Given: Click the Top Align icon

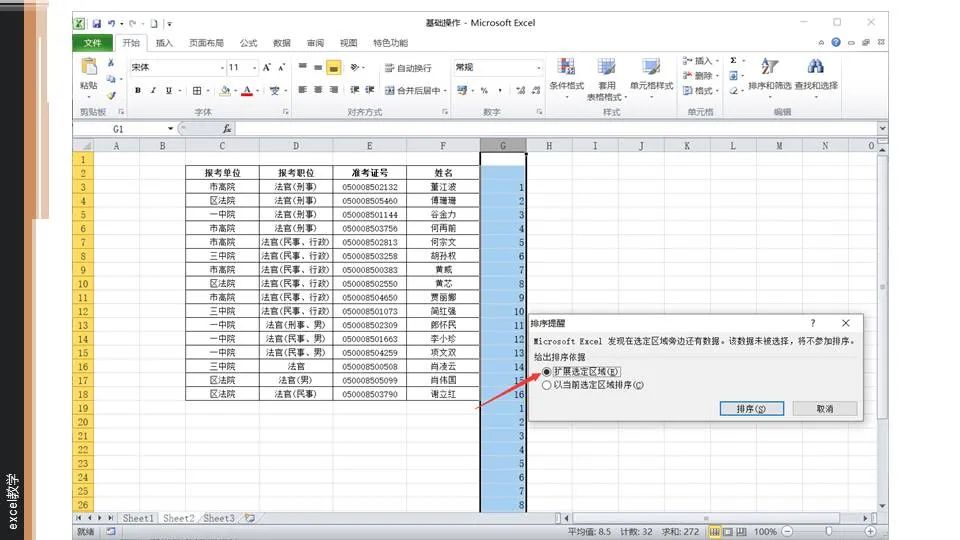Looking at the screenshot, I should click(x=302, y=67).
